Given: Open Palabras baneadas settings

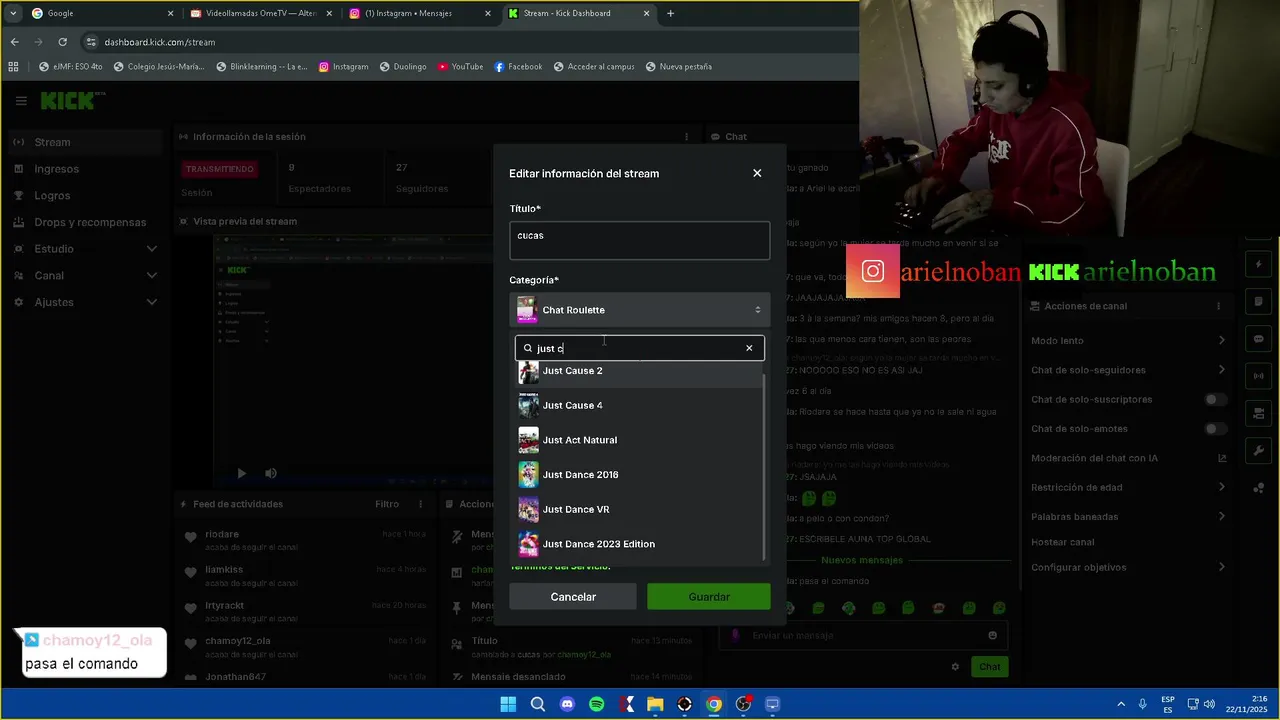Looking at the screenshot, I should (x=1128, y=517).
